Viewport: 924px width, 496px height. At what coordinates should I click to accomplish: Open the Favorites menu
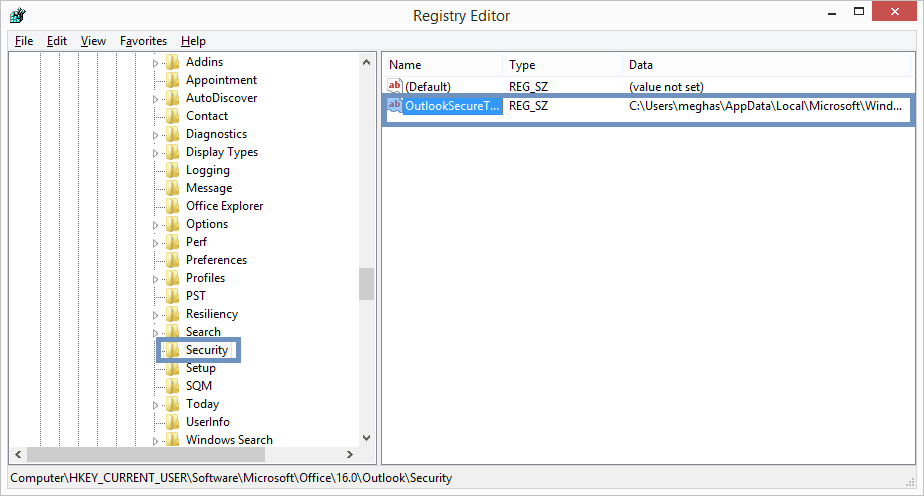coord(143,41)
